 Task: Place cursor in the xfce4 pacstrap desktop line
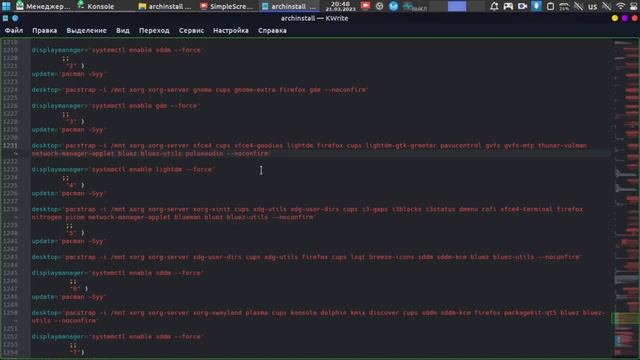coord(309,150)
